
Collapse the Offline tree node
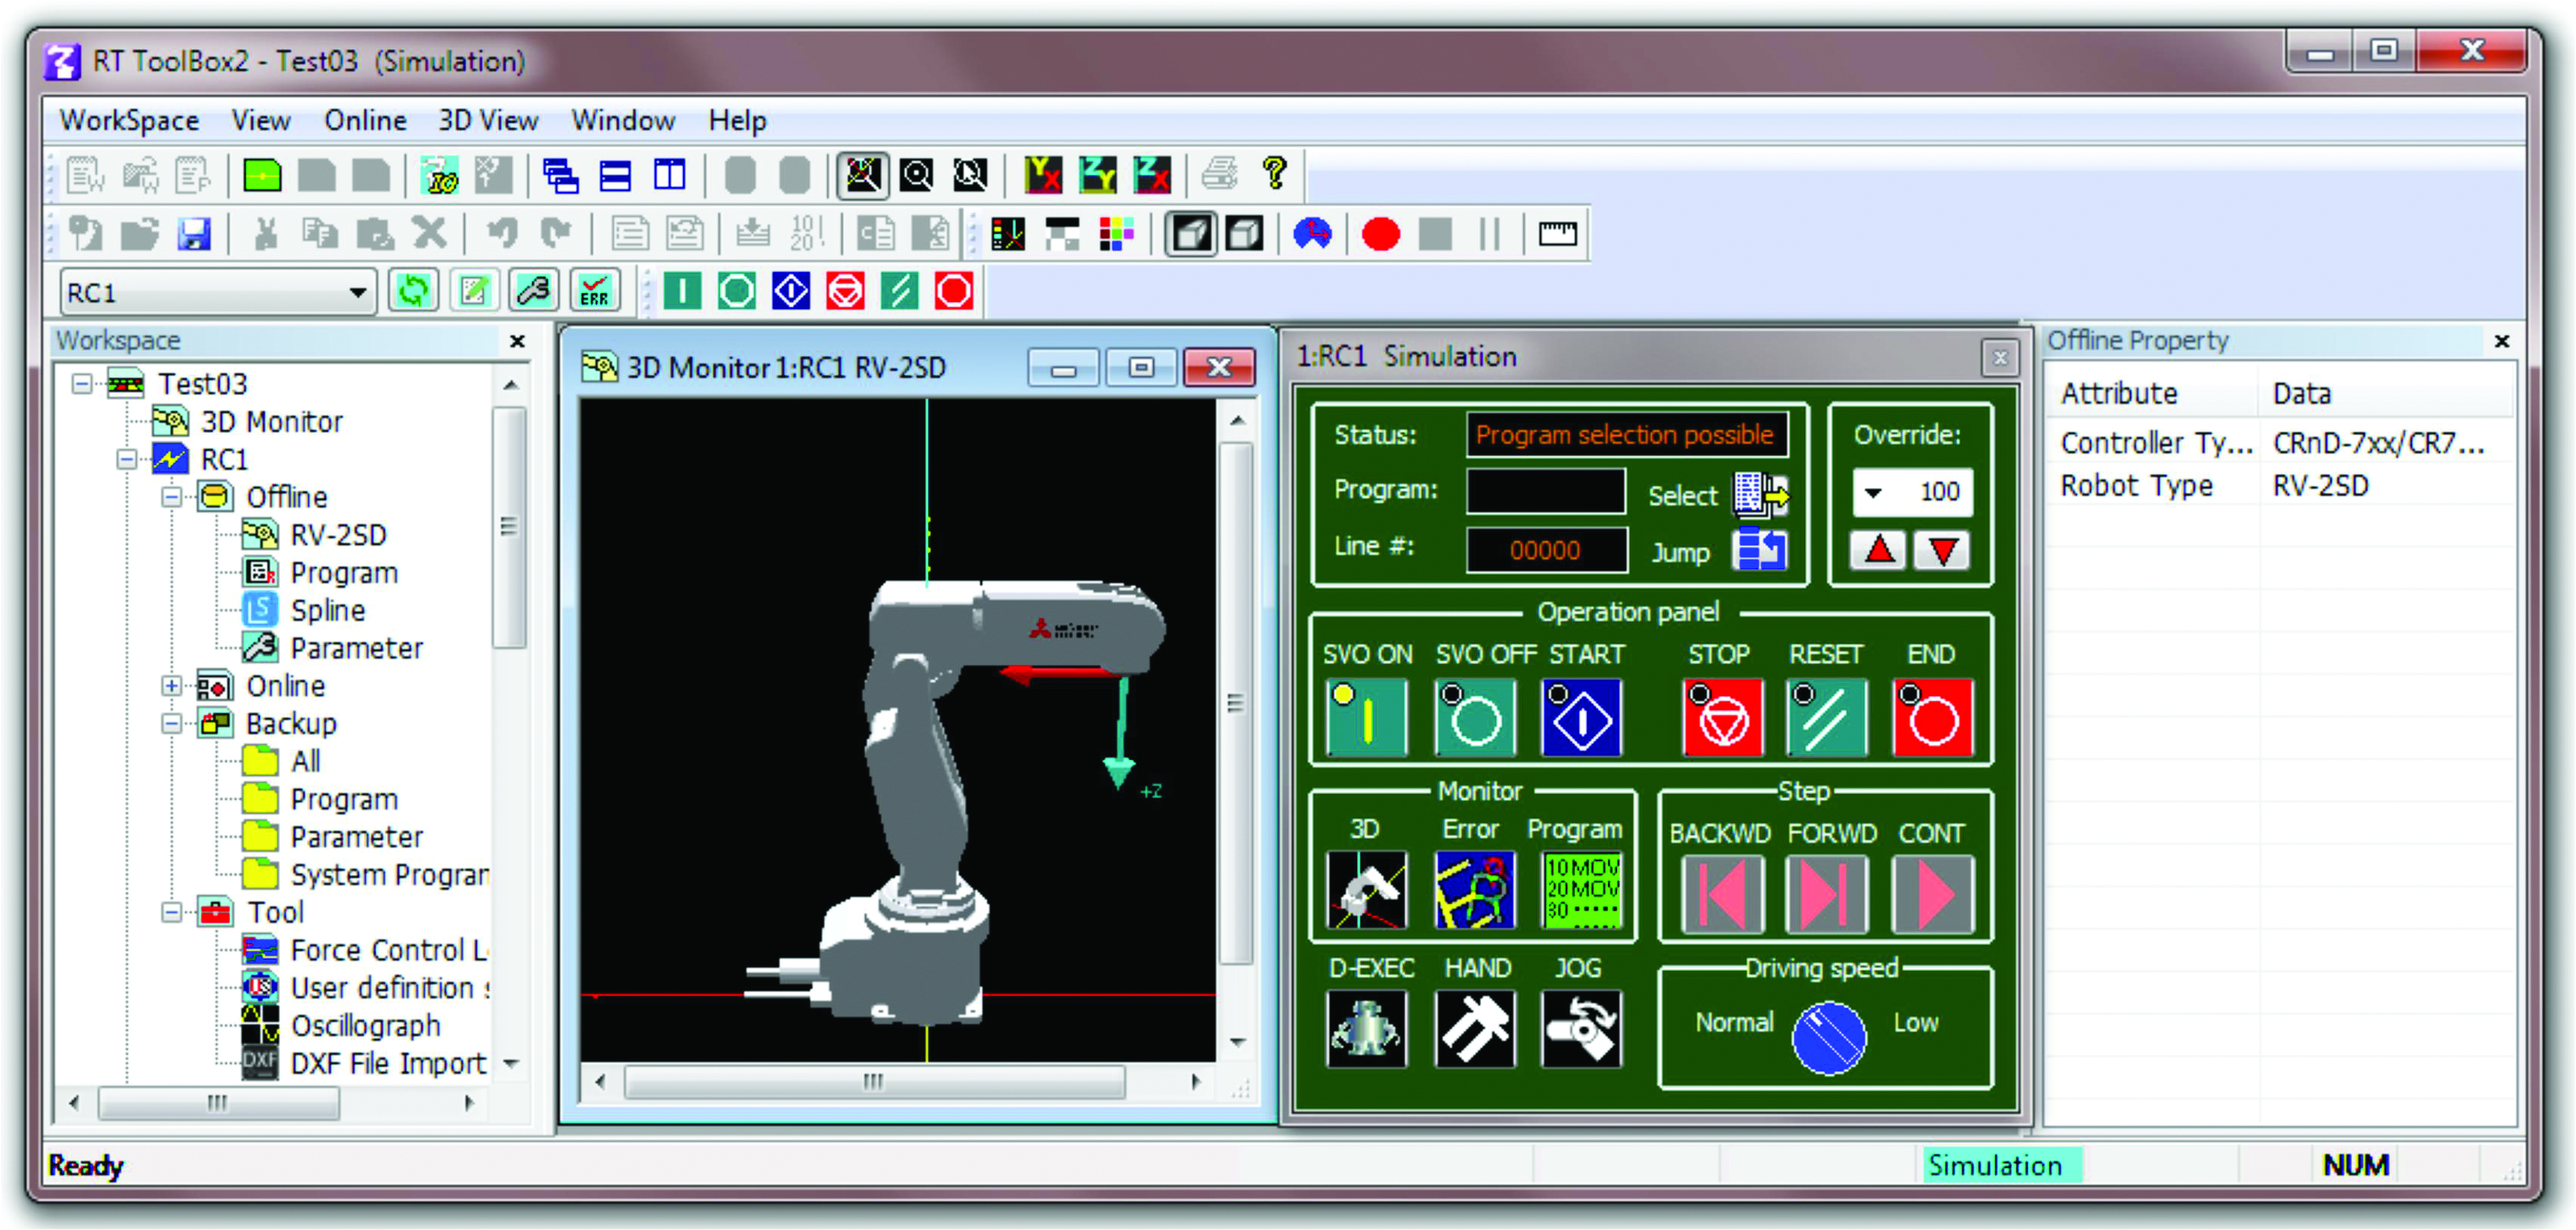[172, 496]
